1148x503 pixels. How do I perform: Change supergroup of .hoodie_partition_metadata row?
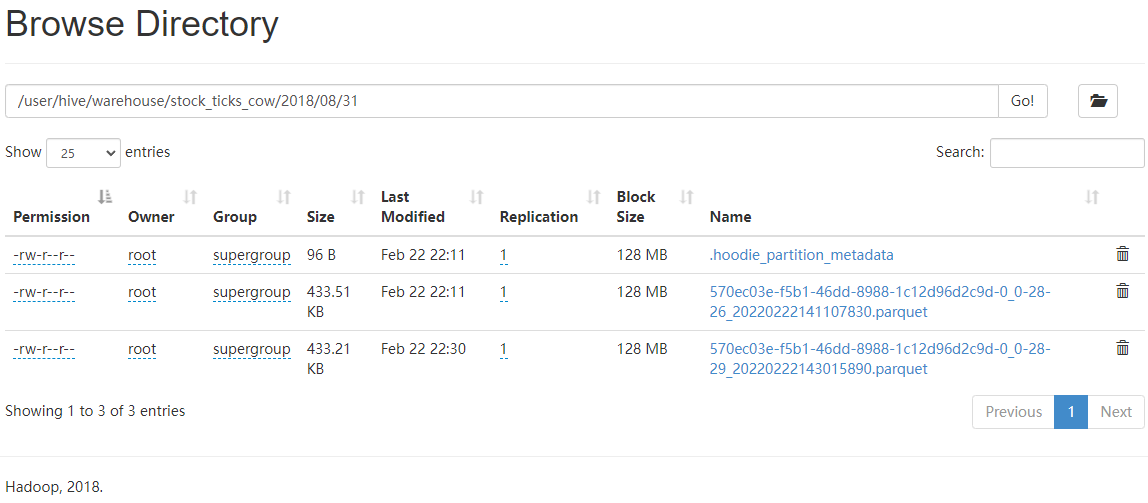click(252, 255)
